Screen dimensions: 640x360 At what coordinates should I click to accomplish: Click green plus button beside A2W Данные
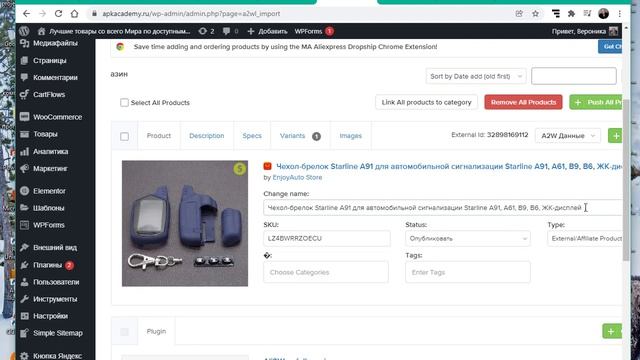click(x=616, y=136)
